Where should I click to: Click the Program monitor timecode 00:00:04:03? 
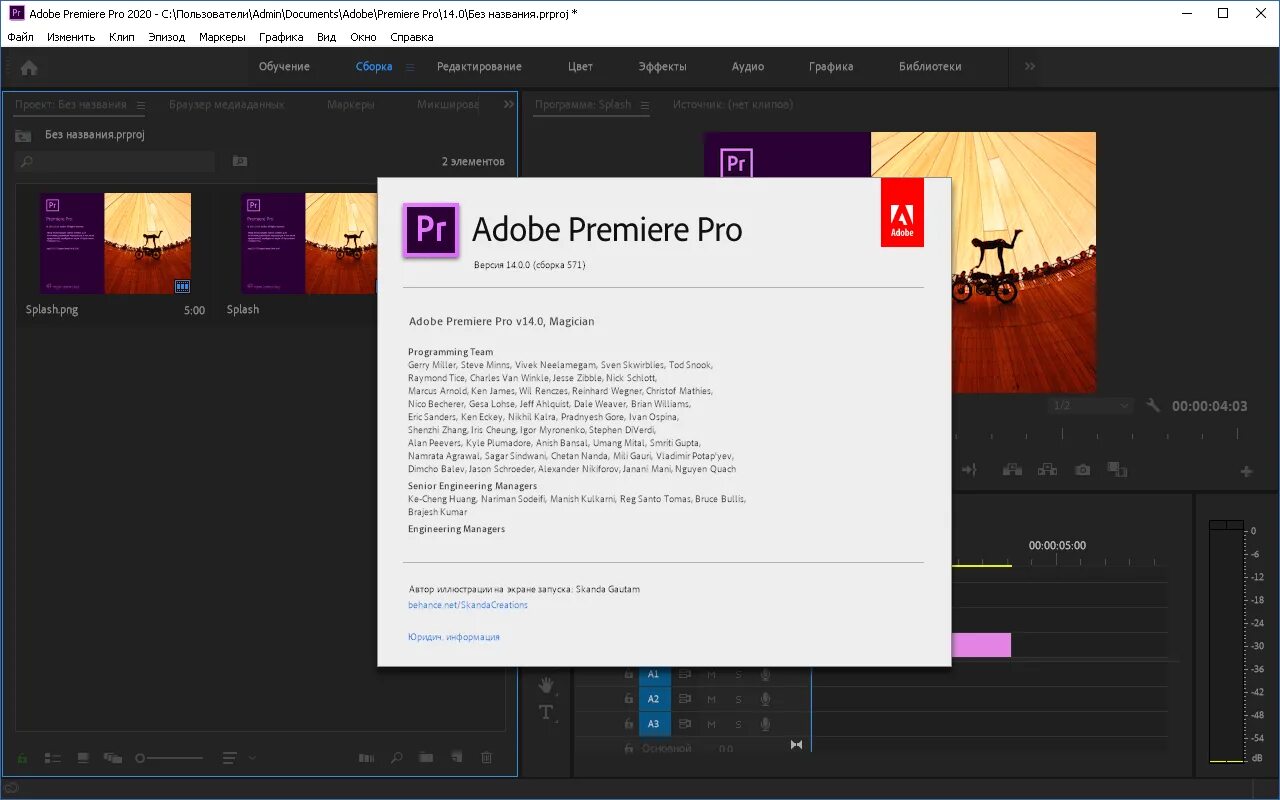click(1210, 406)
